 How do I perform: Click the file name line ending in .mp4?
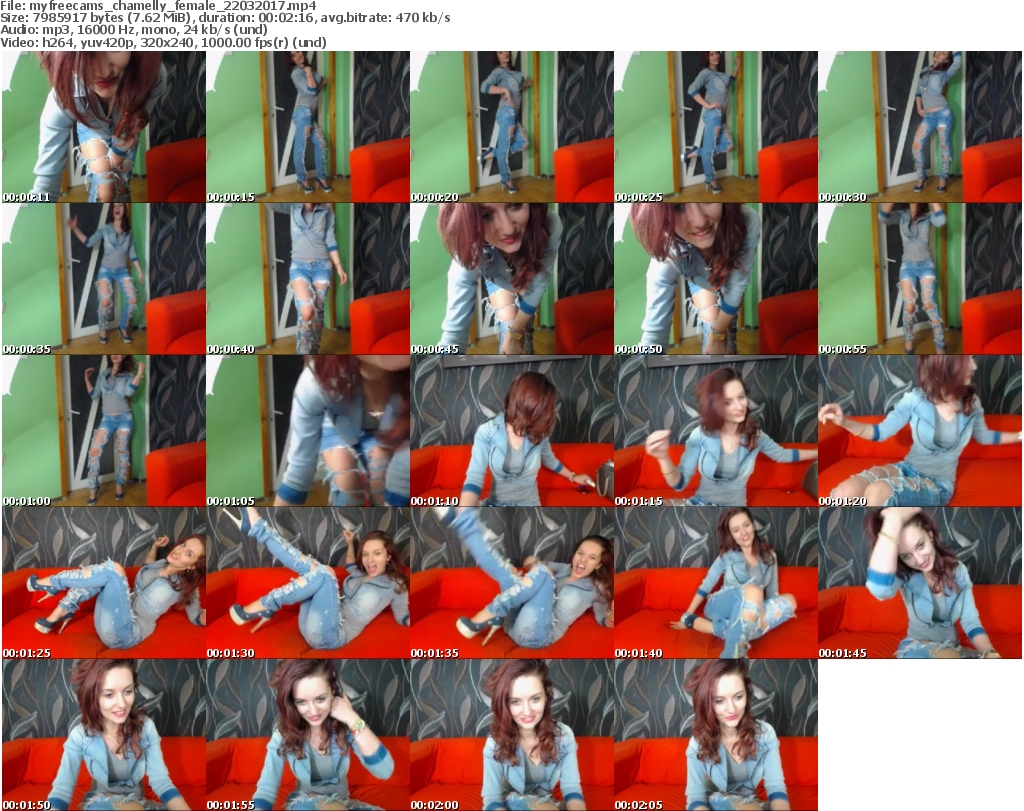click(x=158, y=6)
